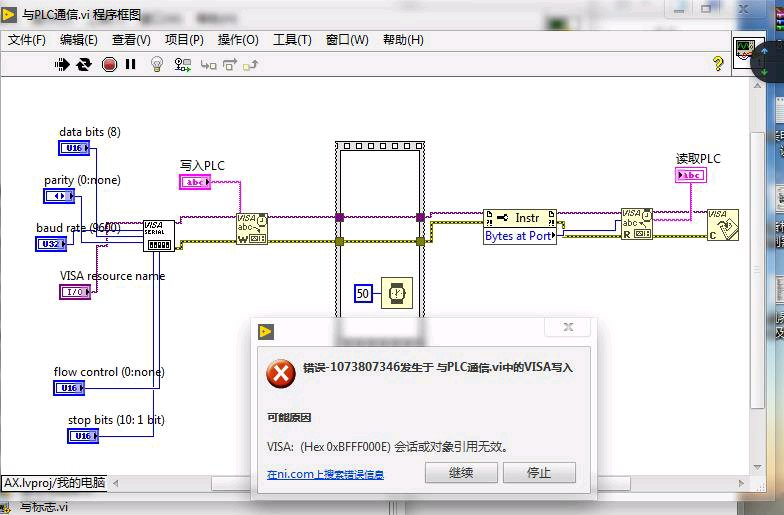
Task: Click Instr property node header
Action: click(520, 218)
